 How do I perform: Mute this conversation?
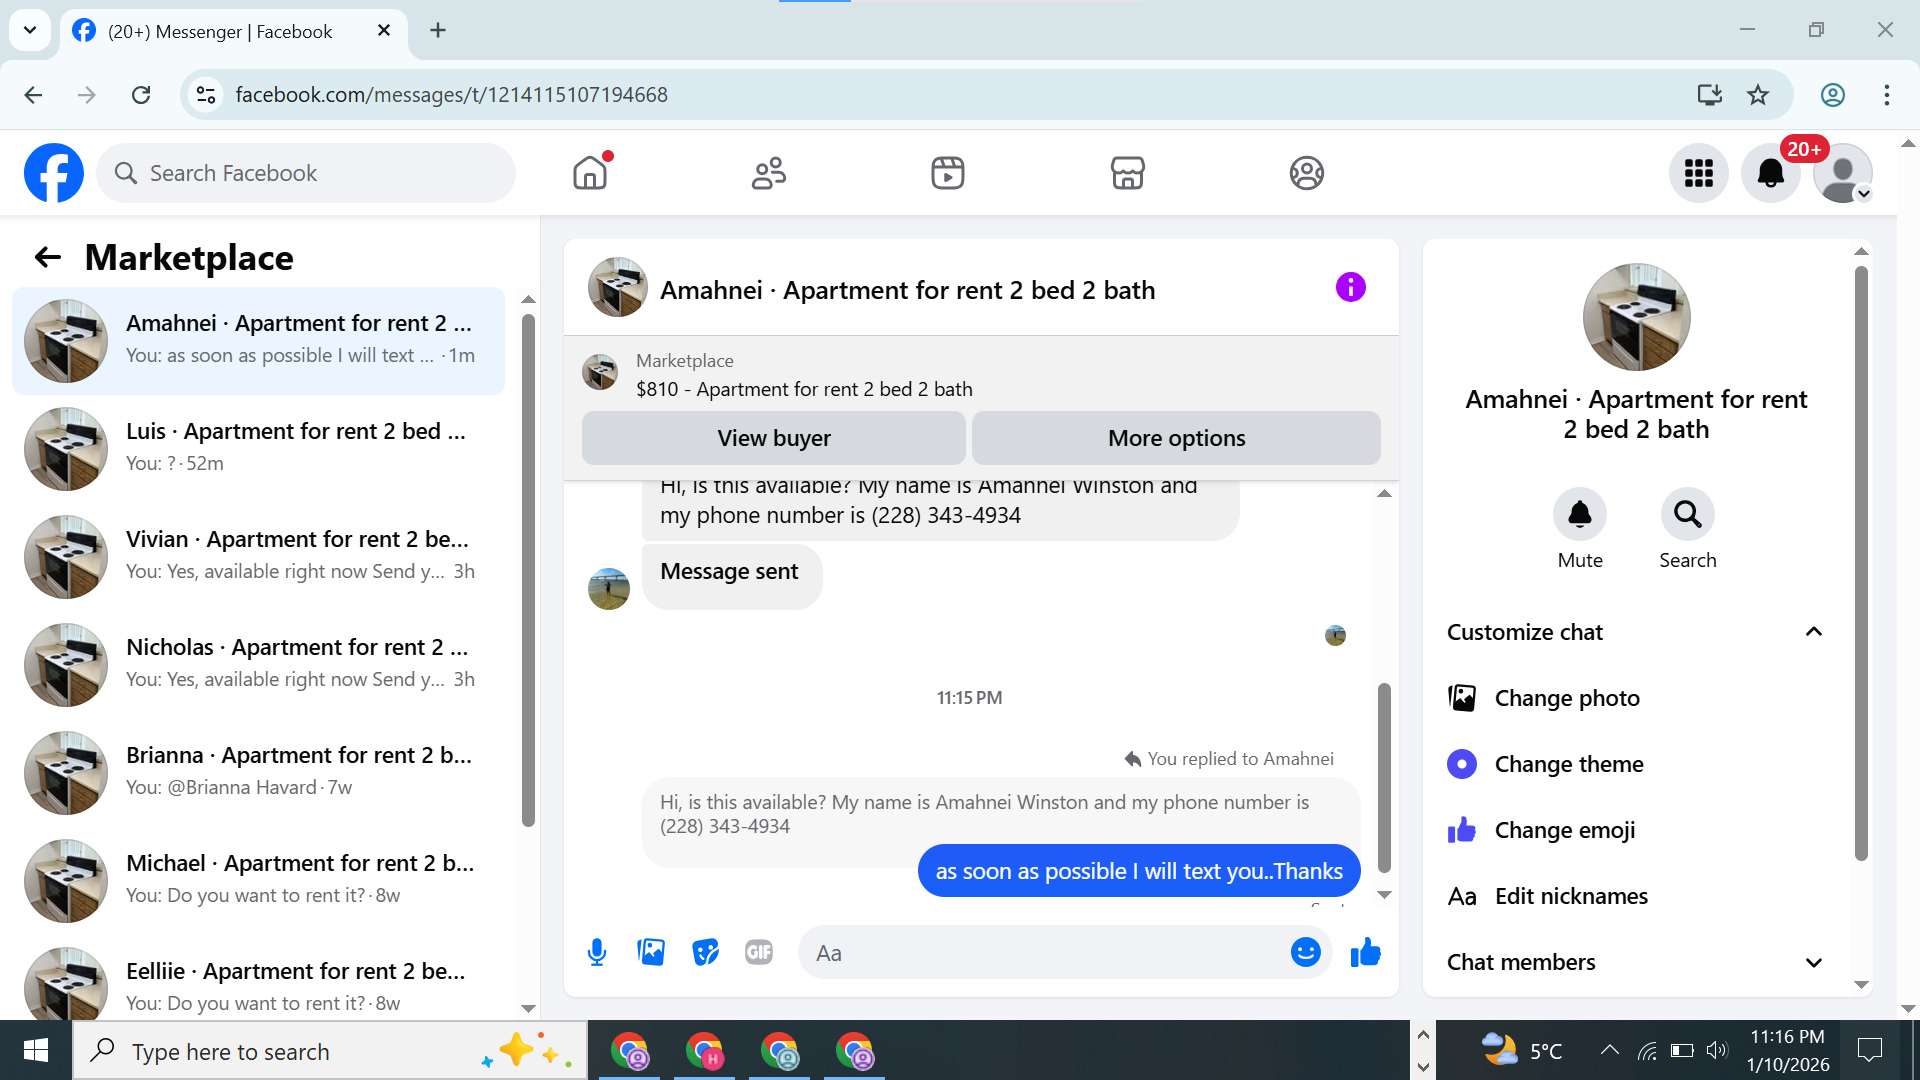point(1579,515)
